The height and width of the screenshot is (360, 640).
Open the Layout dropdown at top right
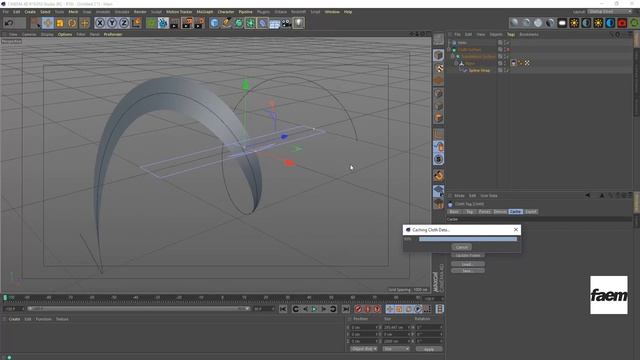pyautogui.click(x=610, y=12)
